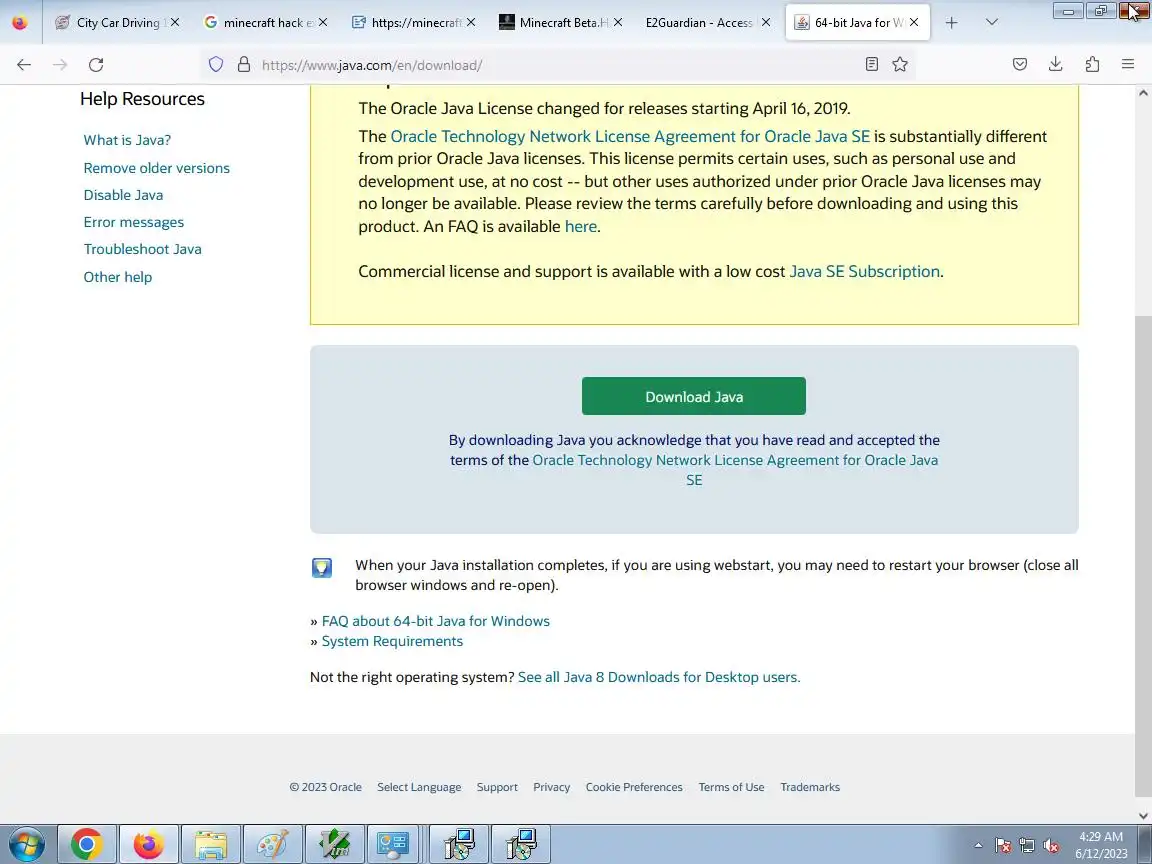Close the https://minecraft tab

click(471, 22)
